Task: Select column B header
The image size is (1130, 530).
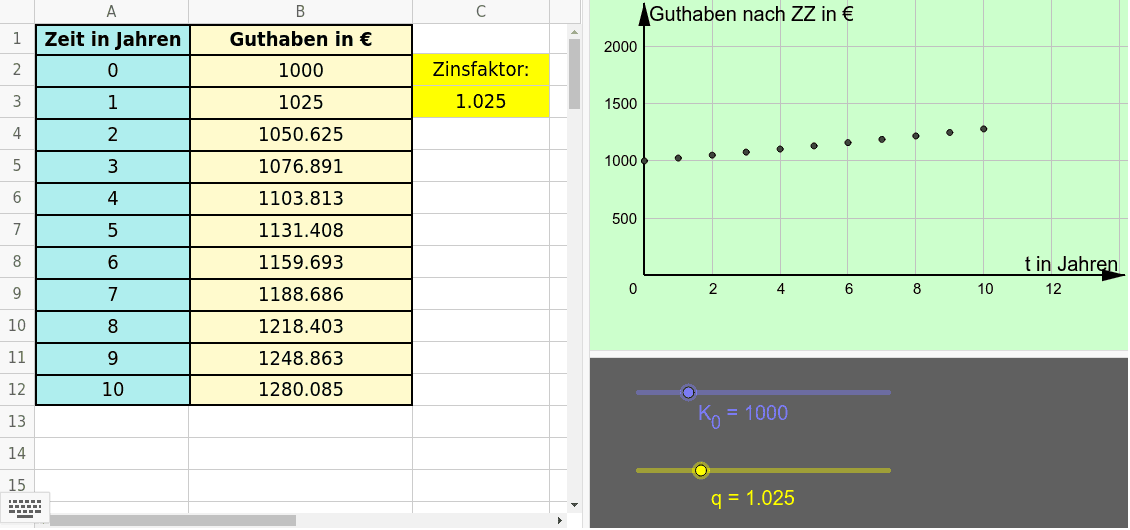Action: point(301,11)
